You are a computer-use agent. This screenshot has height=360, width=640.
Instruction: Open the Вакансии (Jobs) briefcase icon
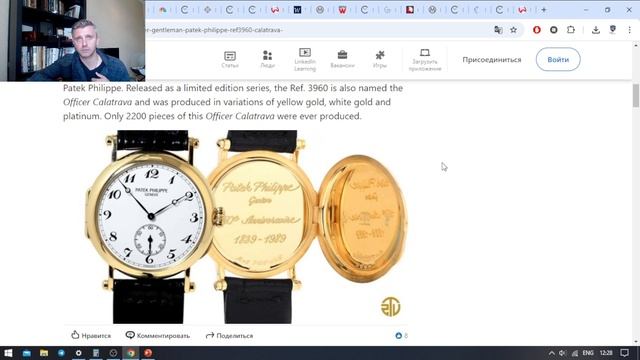(x=342, y=60)
